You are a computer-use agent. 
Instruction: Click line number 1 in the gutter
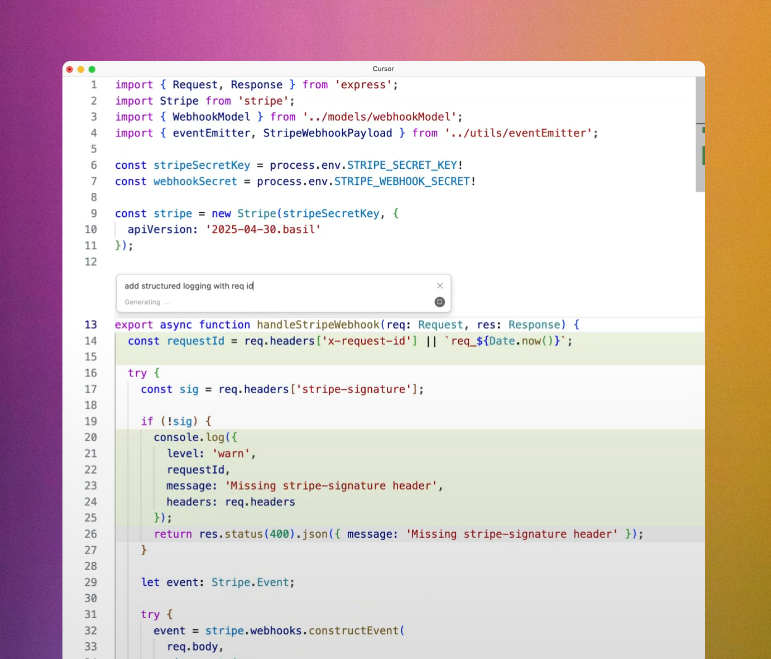point(94,85)
